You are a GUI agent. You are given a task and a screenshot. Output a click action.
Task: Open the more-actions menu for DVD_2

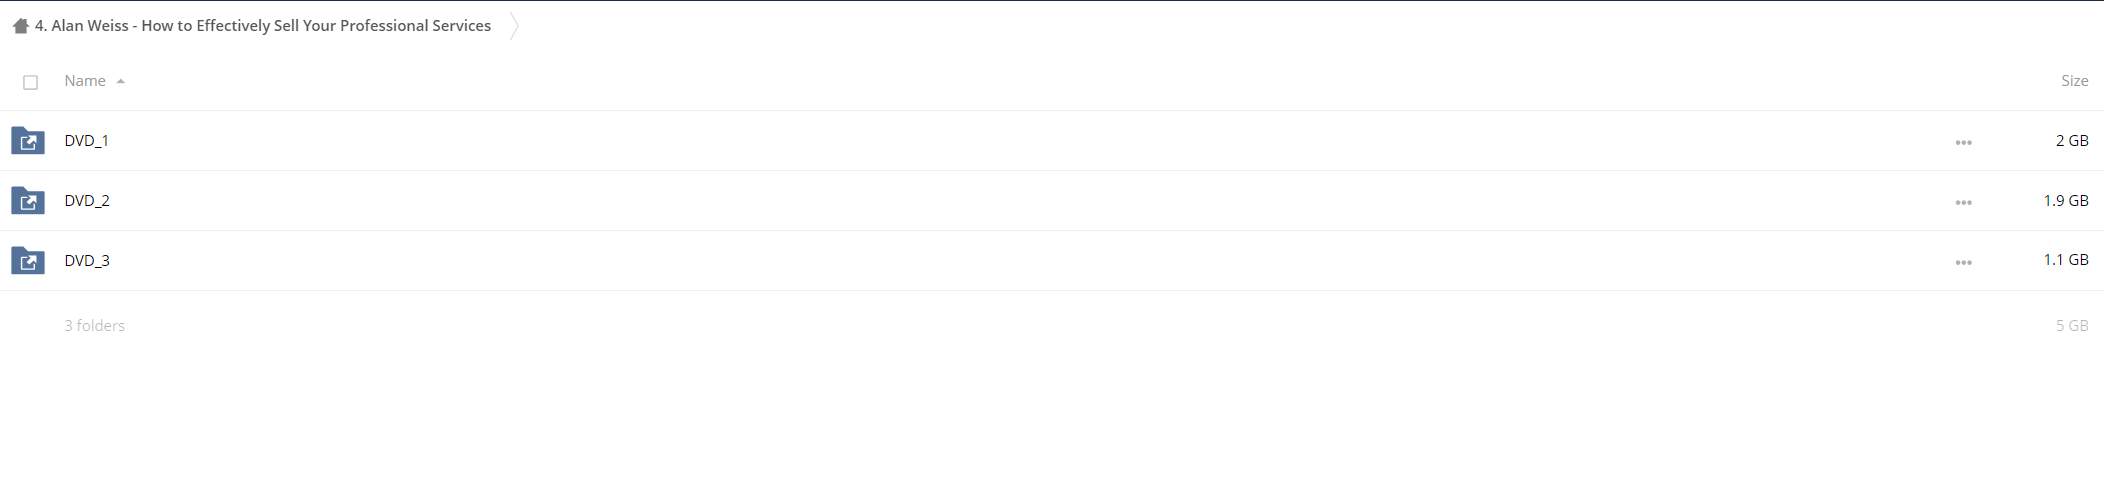pos(1964,203)
